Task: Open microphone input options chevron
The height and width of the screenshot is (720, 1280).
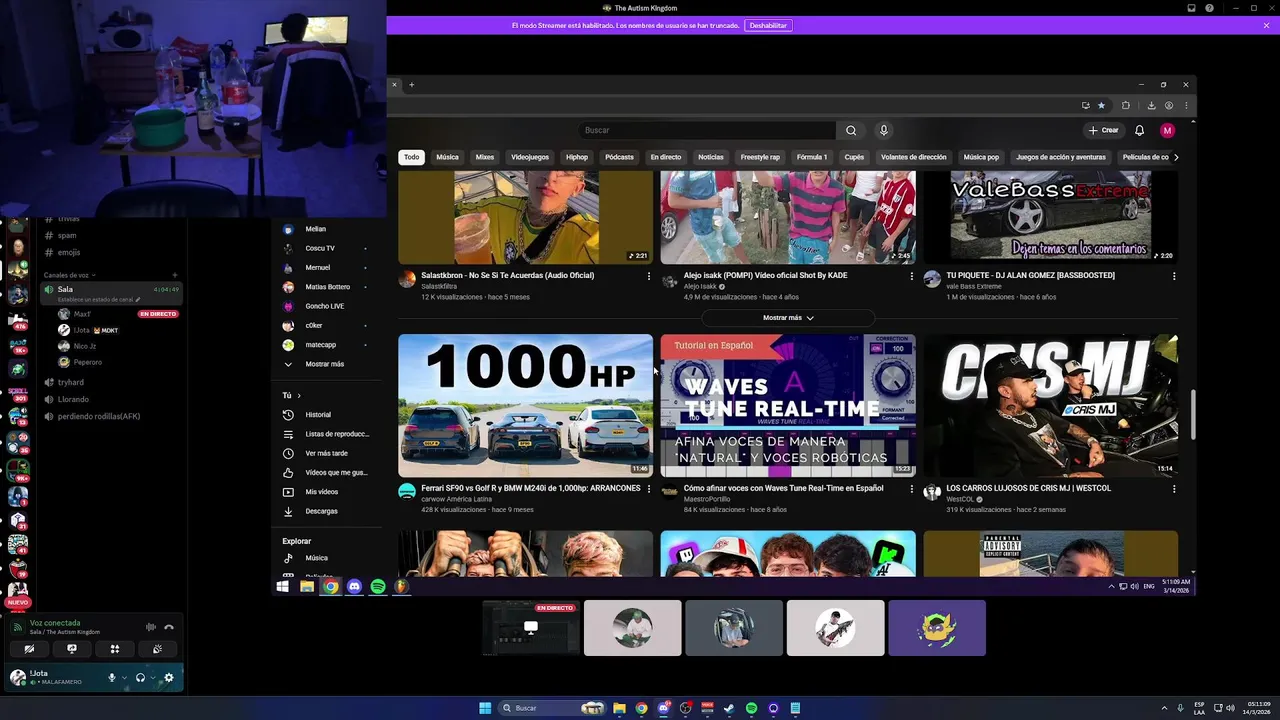Action: 124,678
